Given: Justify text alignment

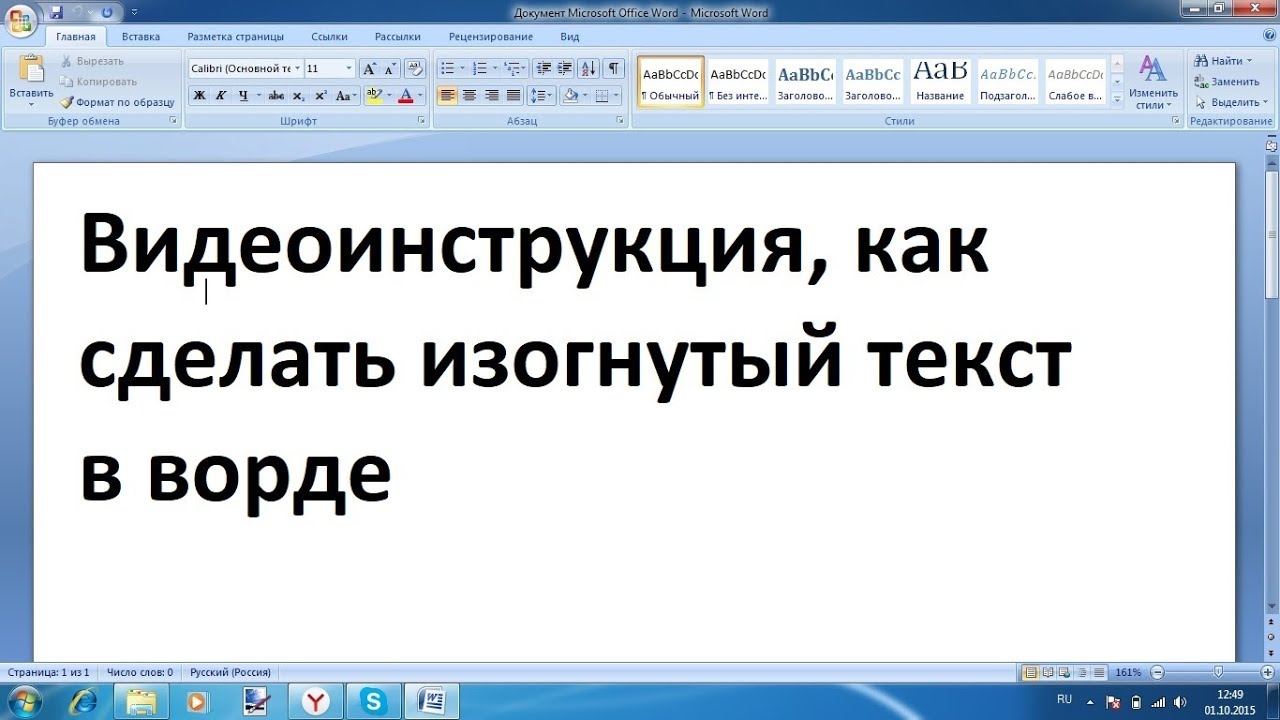Looking at the screenshot, I should pos(513,96).
